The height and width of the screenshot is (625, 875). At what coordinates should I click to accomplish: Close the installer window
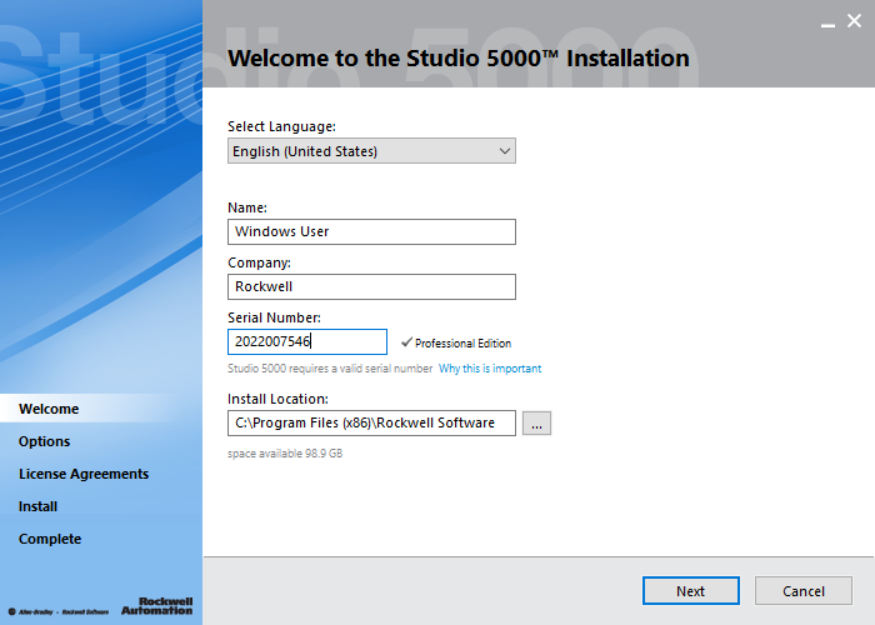point(854,21)
